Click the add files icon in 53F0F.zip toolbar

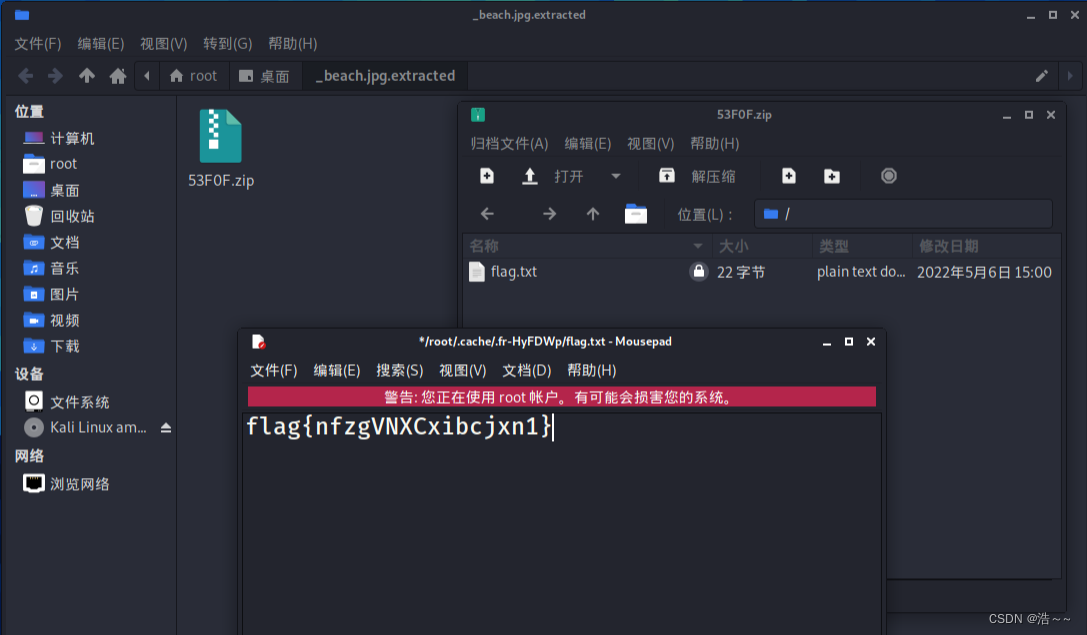click(789, 175)
